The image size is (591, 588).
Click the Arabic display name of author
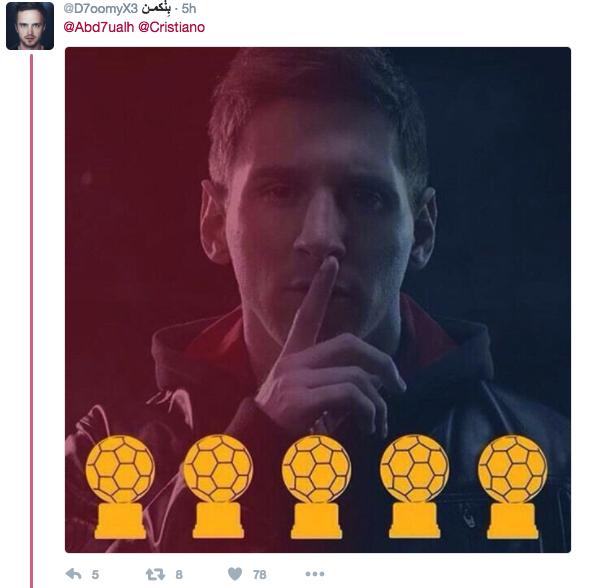click(x=156, y=9)
